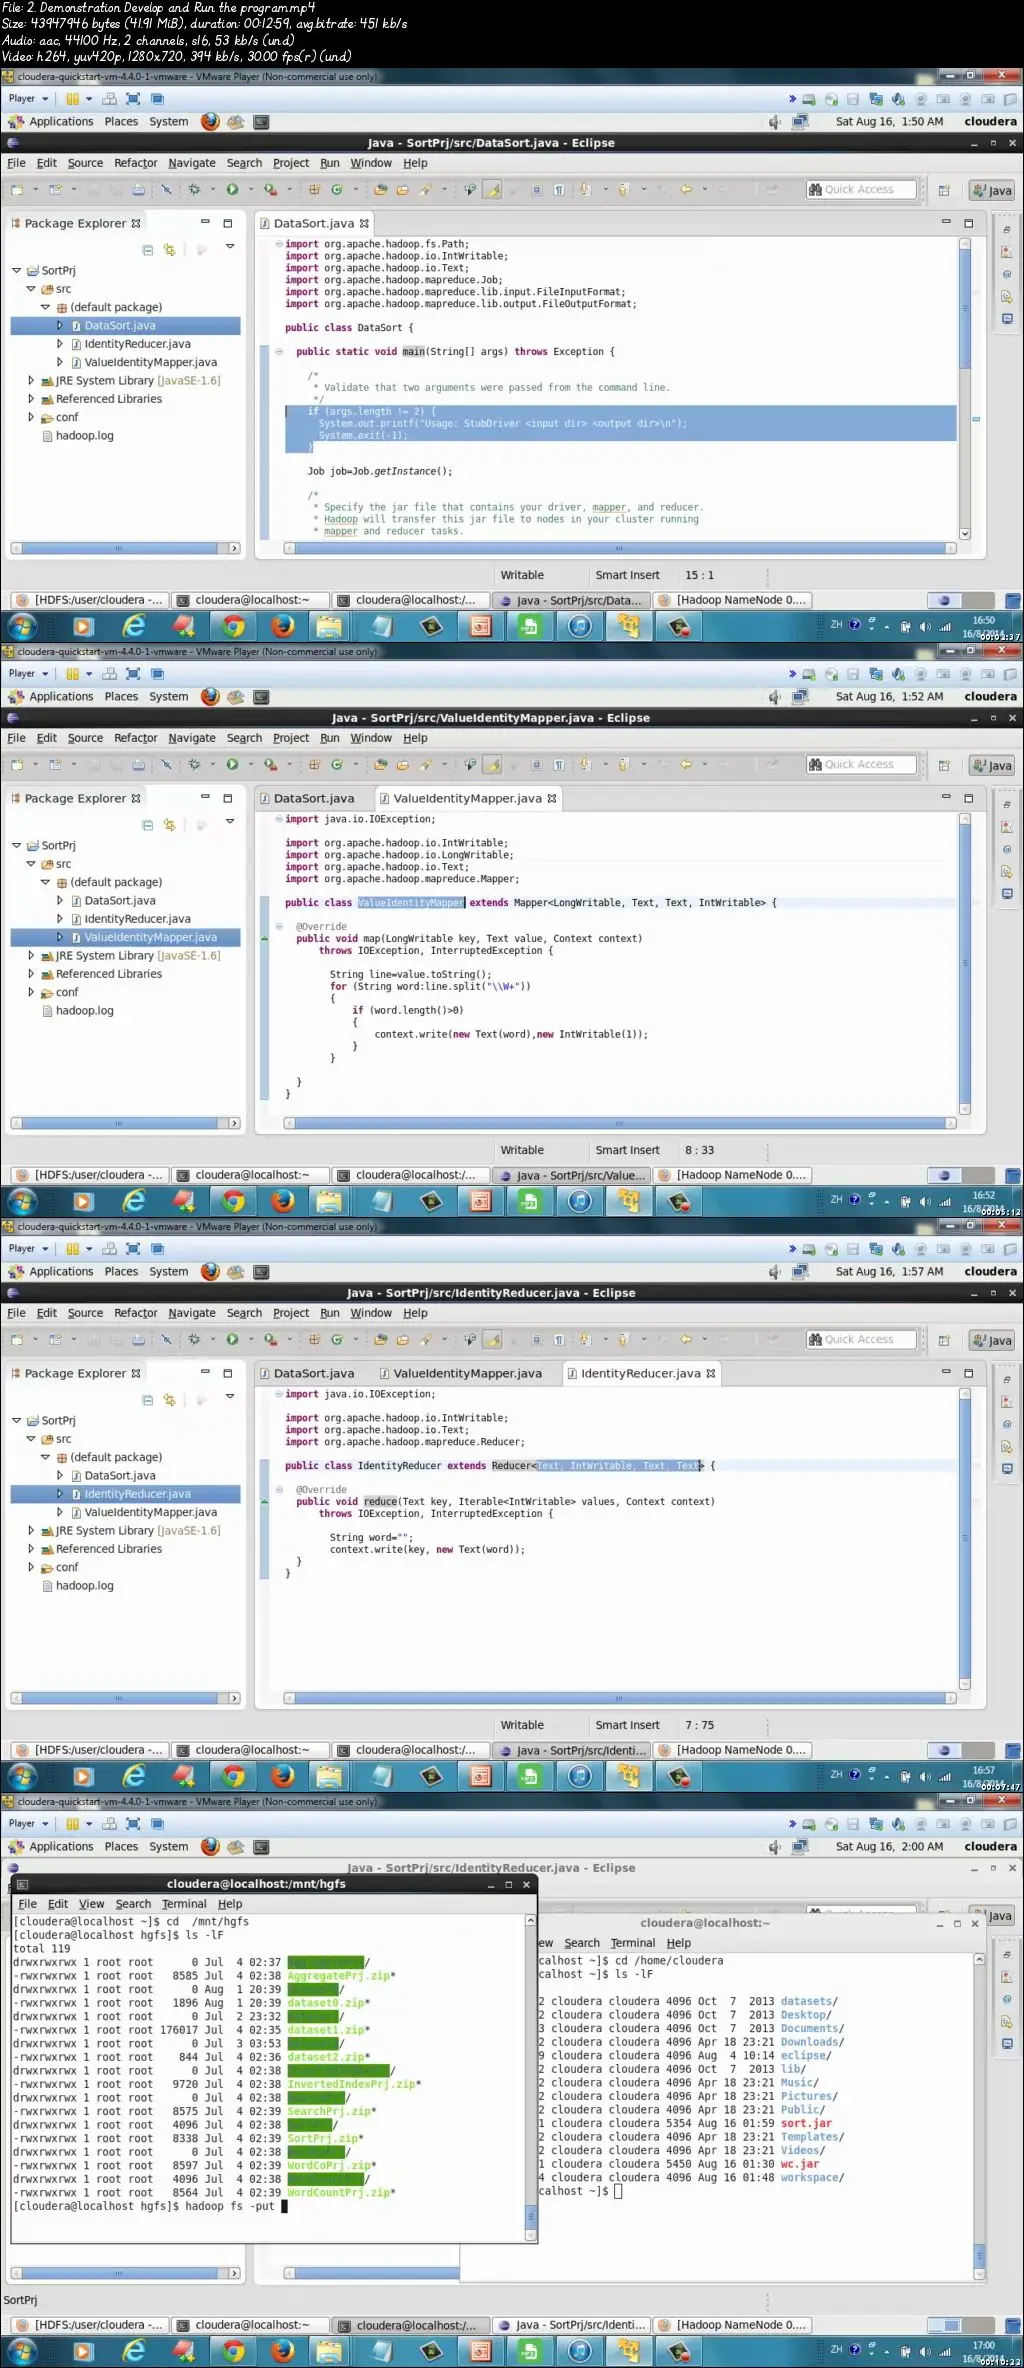Screen dimensions: 1024x2368
Task: Open the Project menu in the 1:52 AM Eclipse window
Action: coord(291,738)
